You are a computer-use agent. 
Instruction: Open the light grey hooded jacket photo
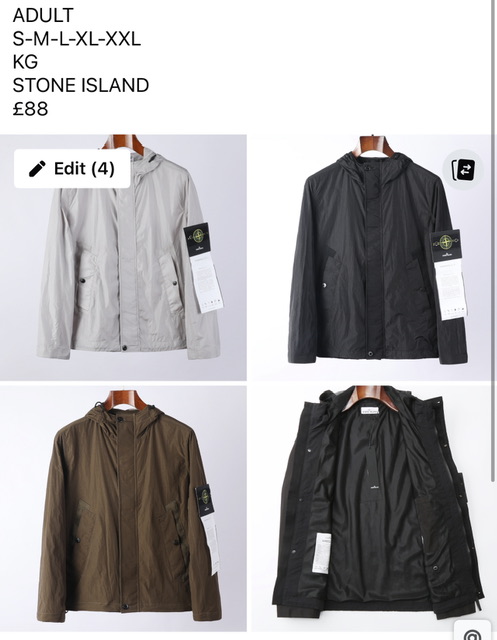click(123, 258)
